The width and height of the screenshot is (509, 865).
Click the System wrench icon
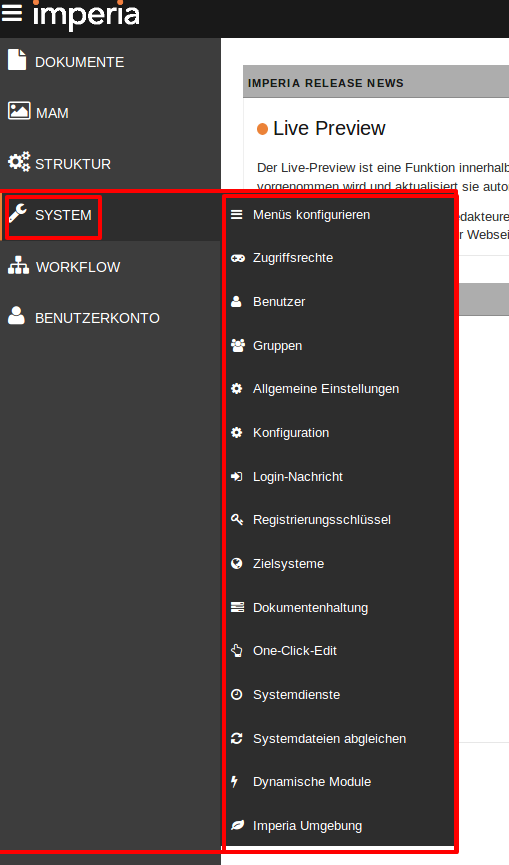click(x=18, y=213)
